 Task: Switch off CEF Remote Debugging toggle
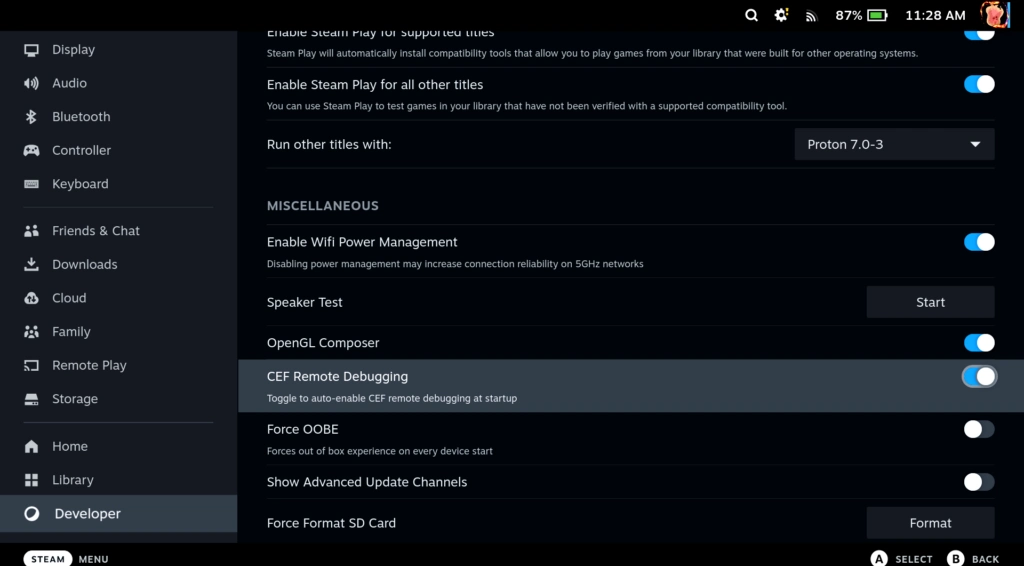[x=979, y=377]
